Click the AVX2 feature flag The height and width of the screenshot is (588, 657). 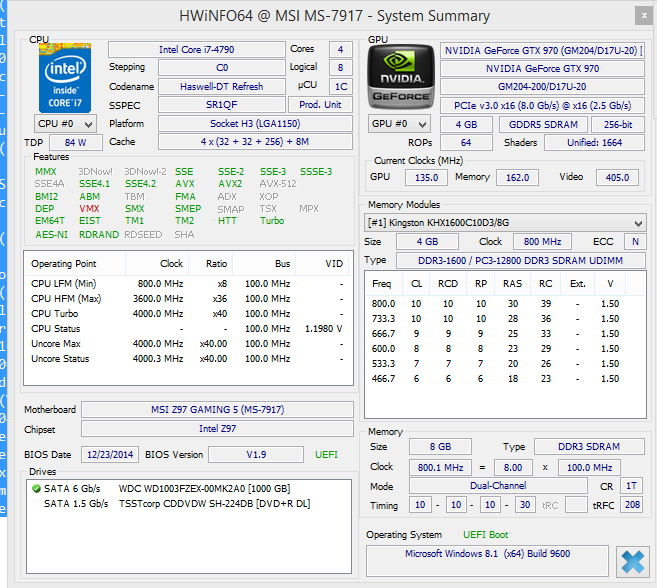[230, 184]
